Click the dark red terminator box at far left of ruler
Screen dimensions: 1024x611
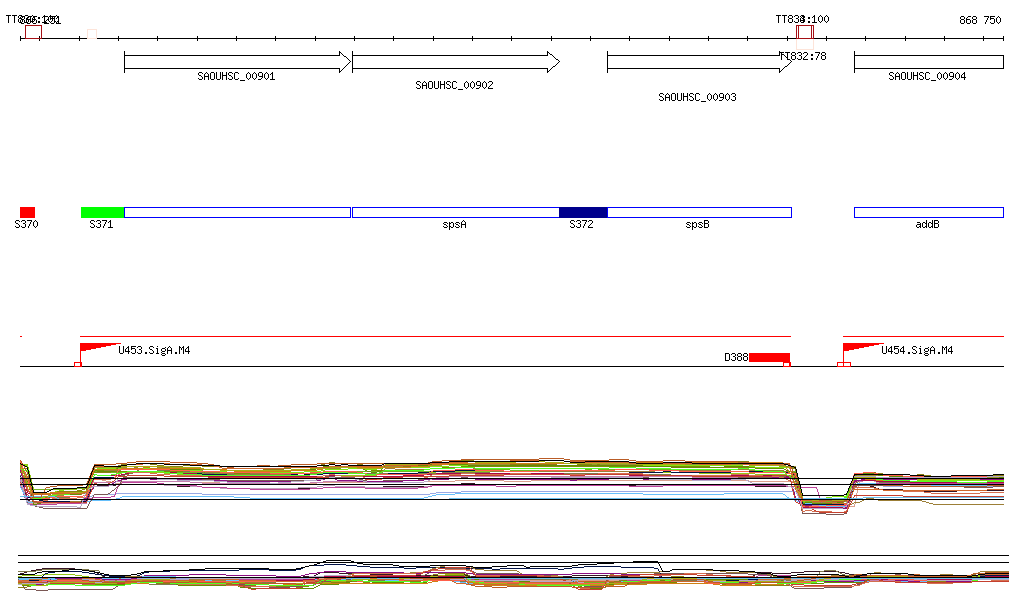pos(33,33)
